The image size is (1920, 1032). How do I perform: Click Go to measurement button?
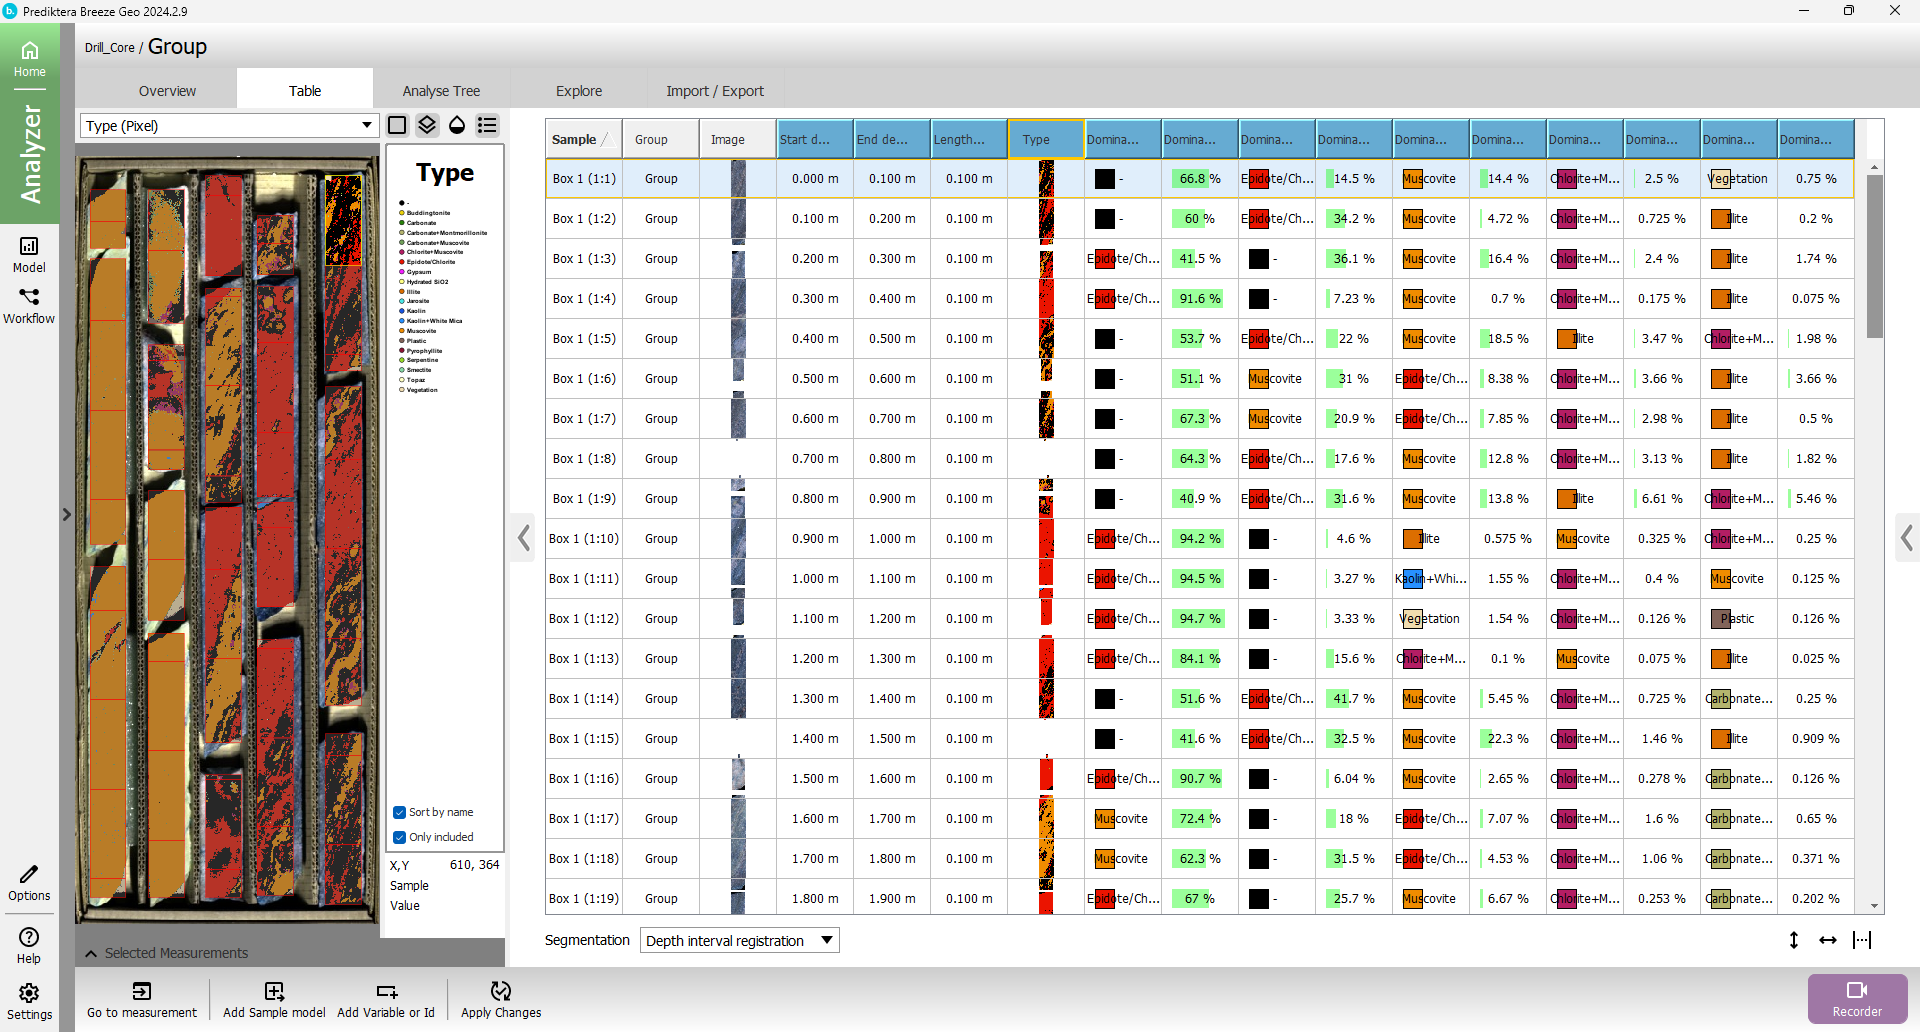pyautogui.click(x=142, y=998)
